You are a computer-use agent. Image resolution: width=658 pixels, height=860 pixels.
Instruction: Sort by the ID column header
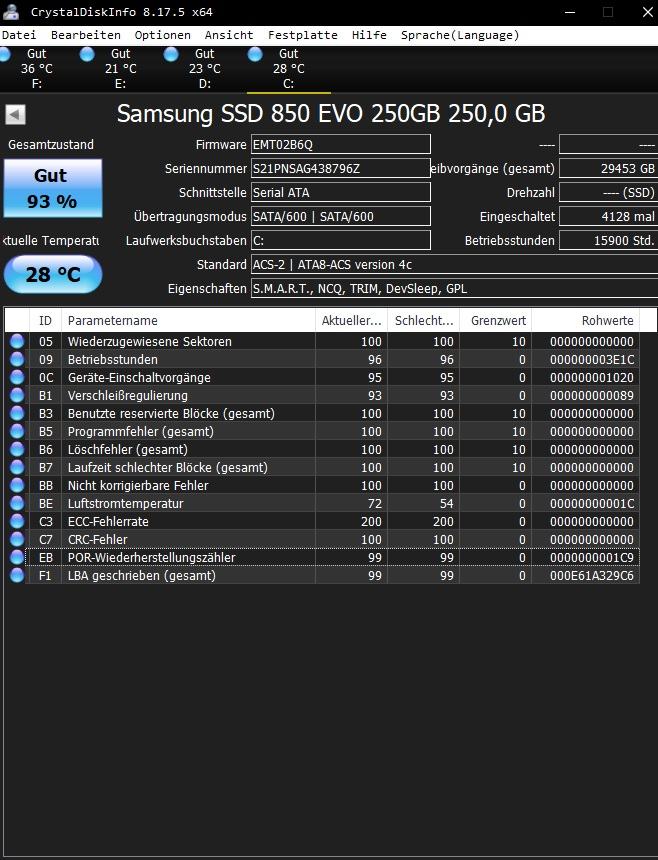(46, 320)
